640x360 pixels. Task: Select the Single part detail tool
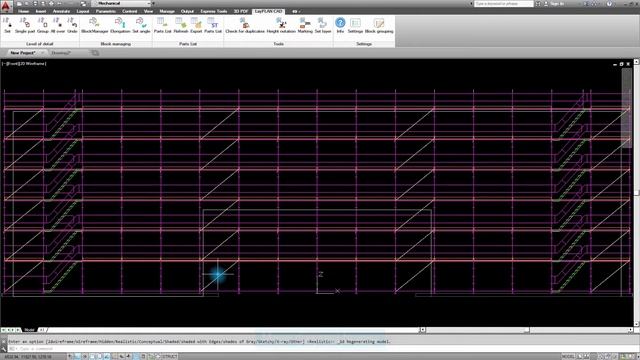coord(25,25)
